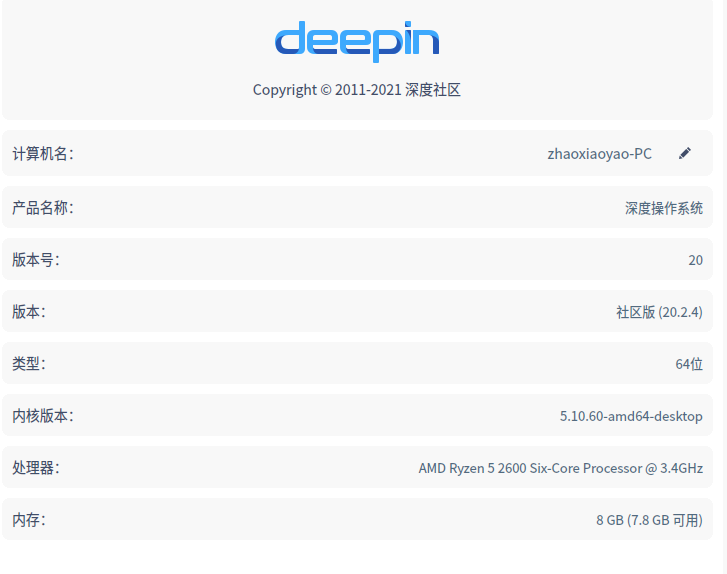
Task: Click the 版本号 label
Action: click(36, 260)
